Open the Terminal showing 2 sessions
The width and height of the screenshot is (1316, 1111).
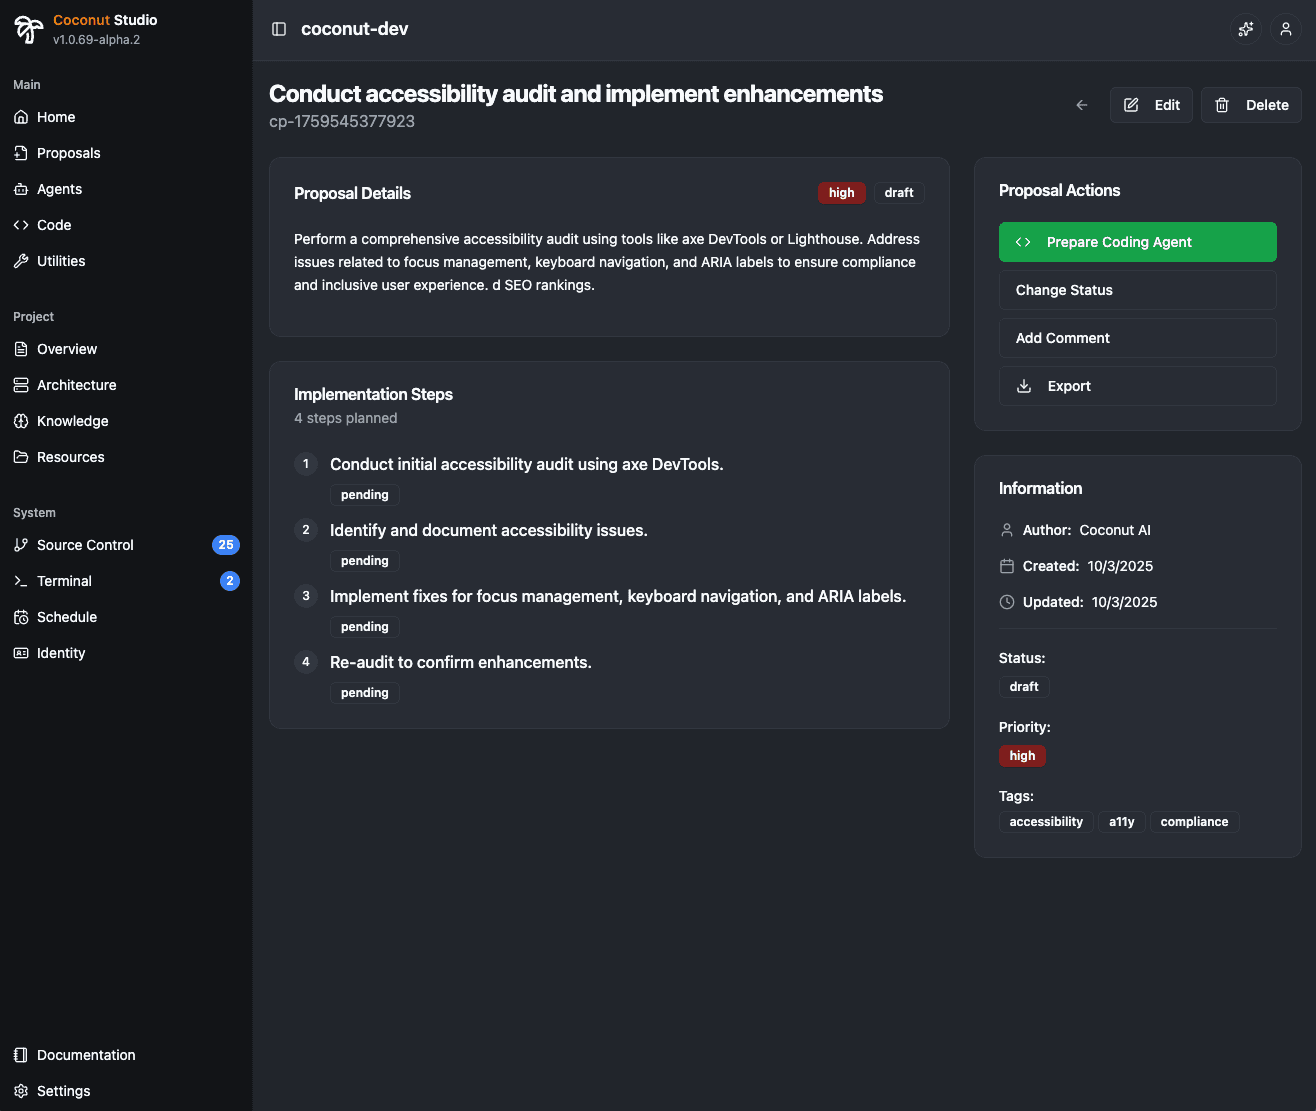pyautogui.click(x=64, y=581)
